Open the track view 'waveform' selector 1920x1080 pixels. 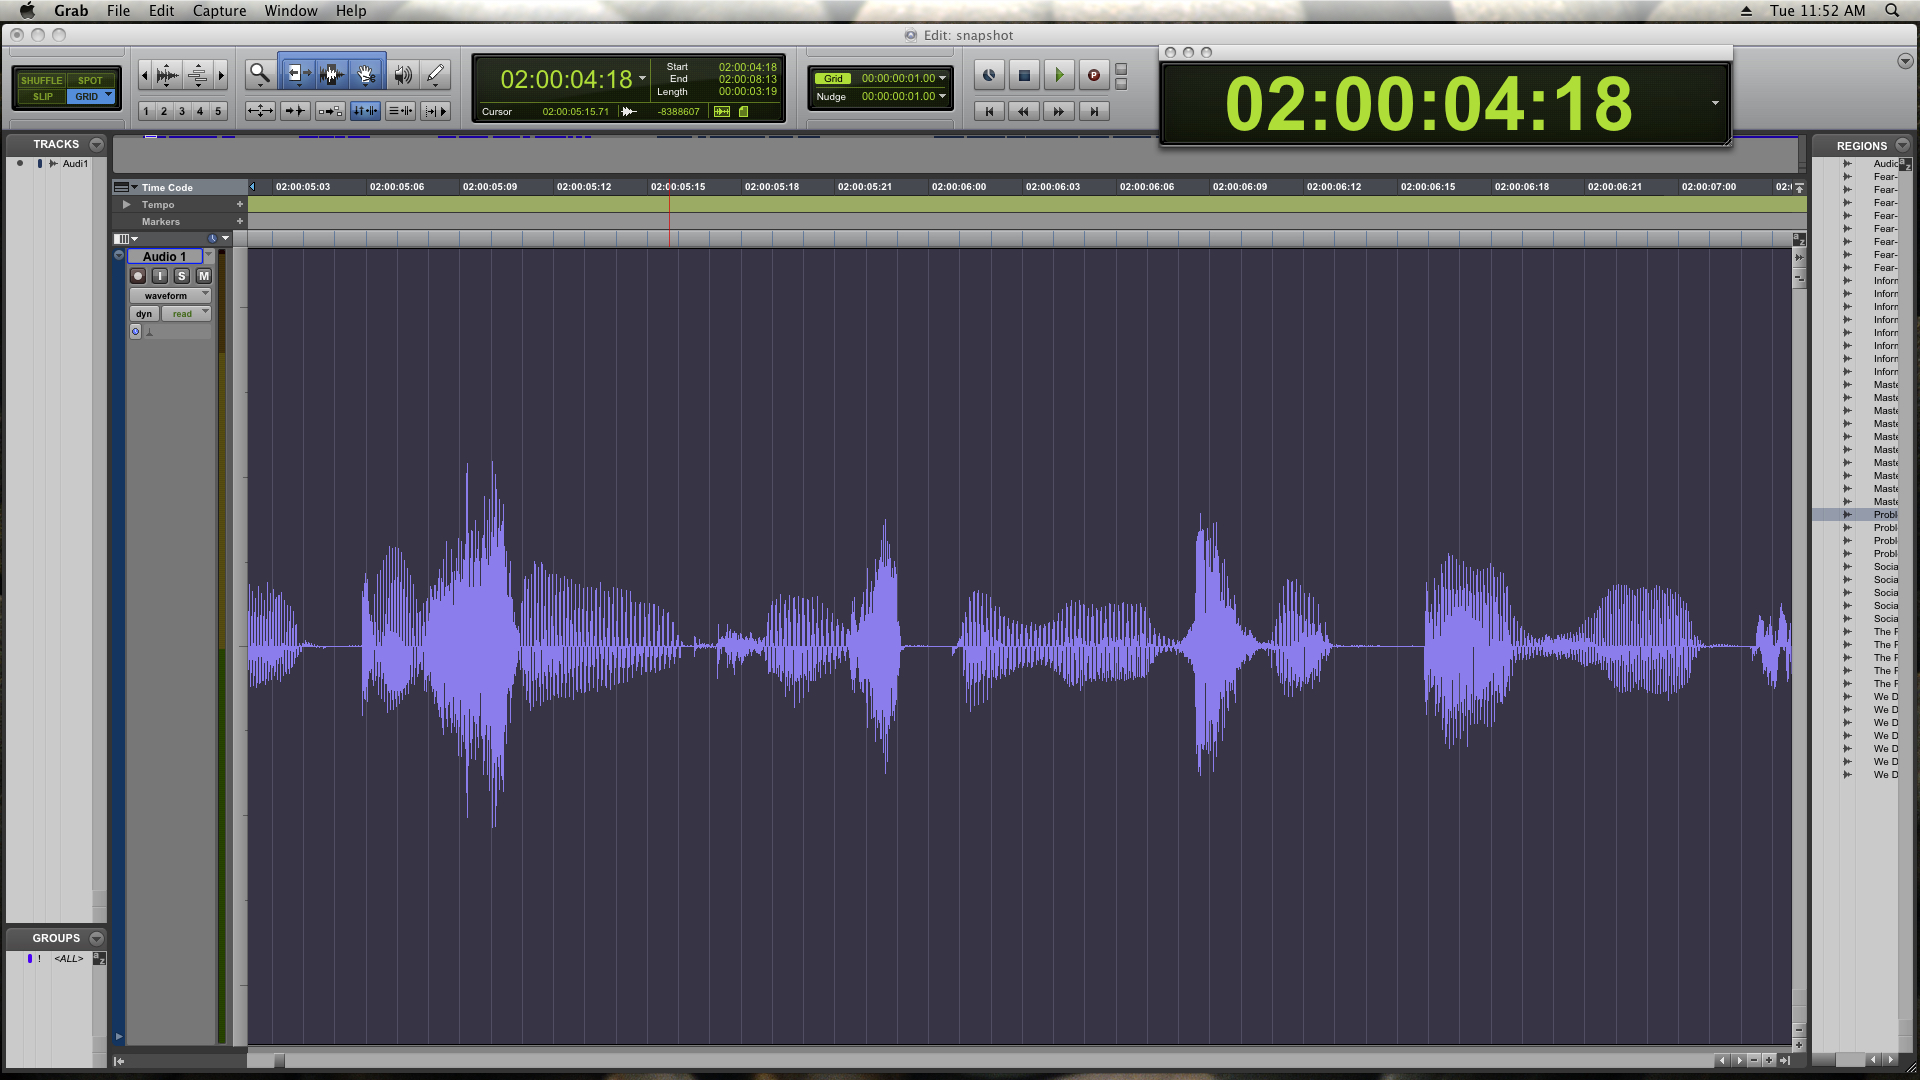click(x=170, y=296)
